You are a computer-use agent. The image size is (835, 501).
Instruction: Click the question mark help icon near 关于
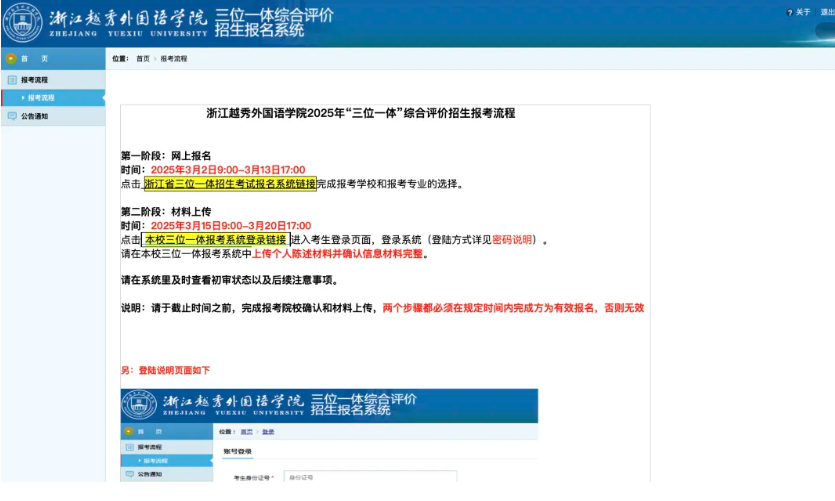[790, 12]
